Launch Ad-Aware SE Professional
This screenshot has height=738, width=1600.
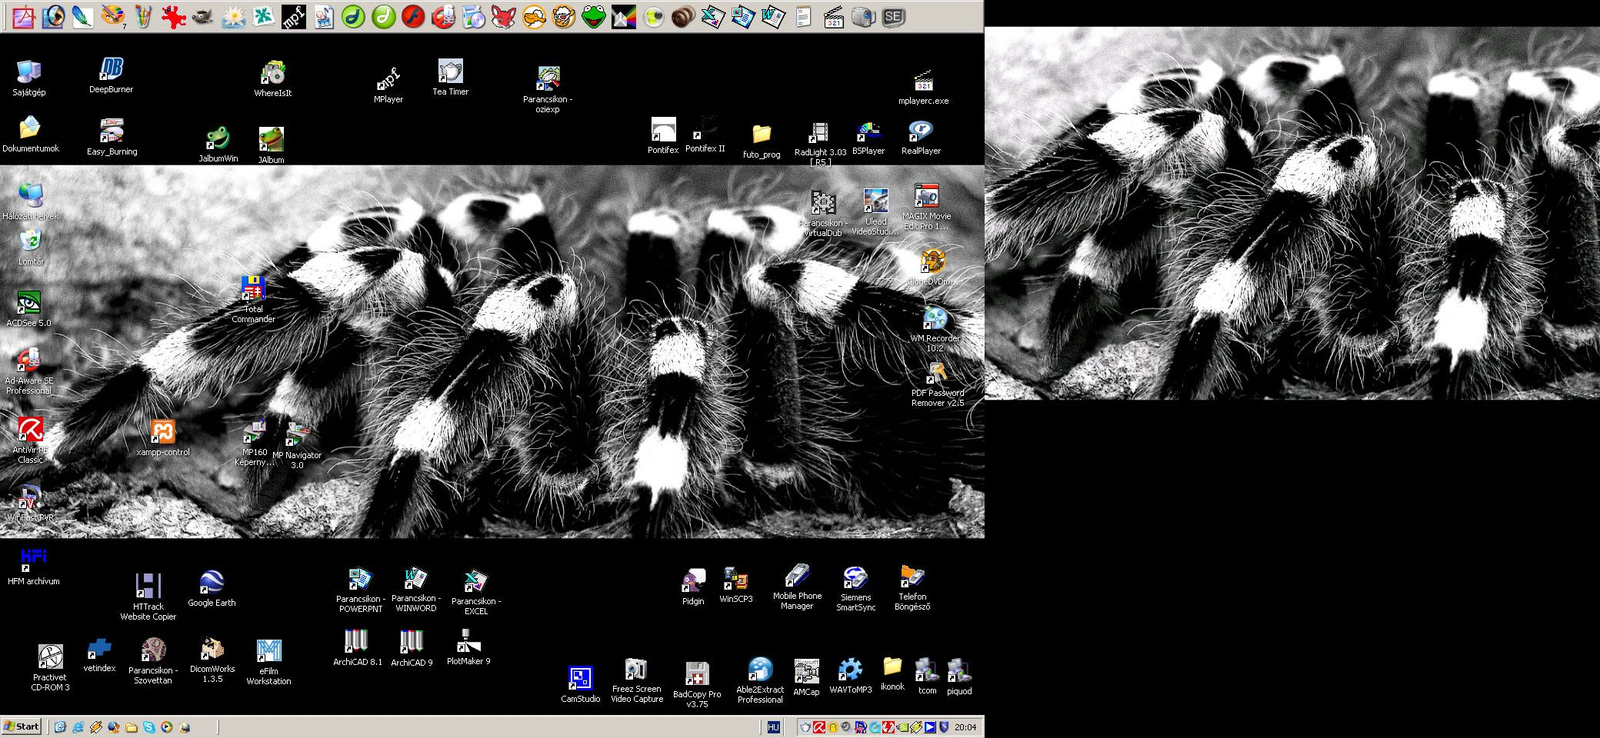coord(28,370)
